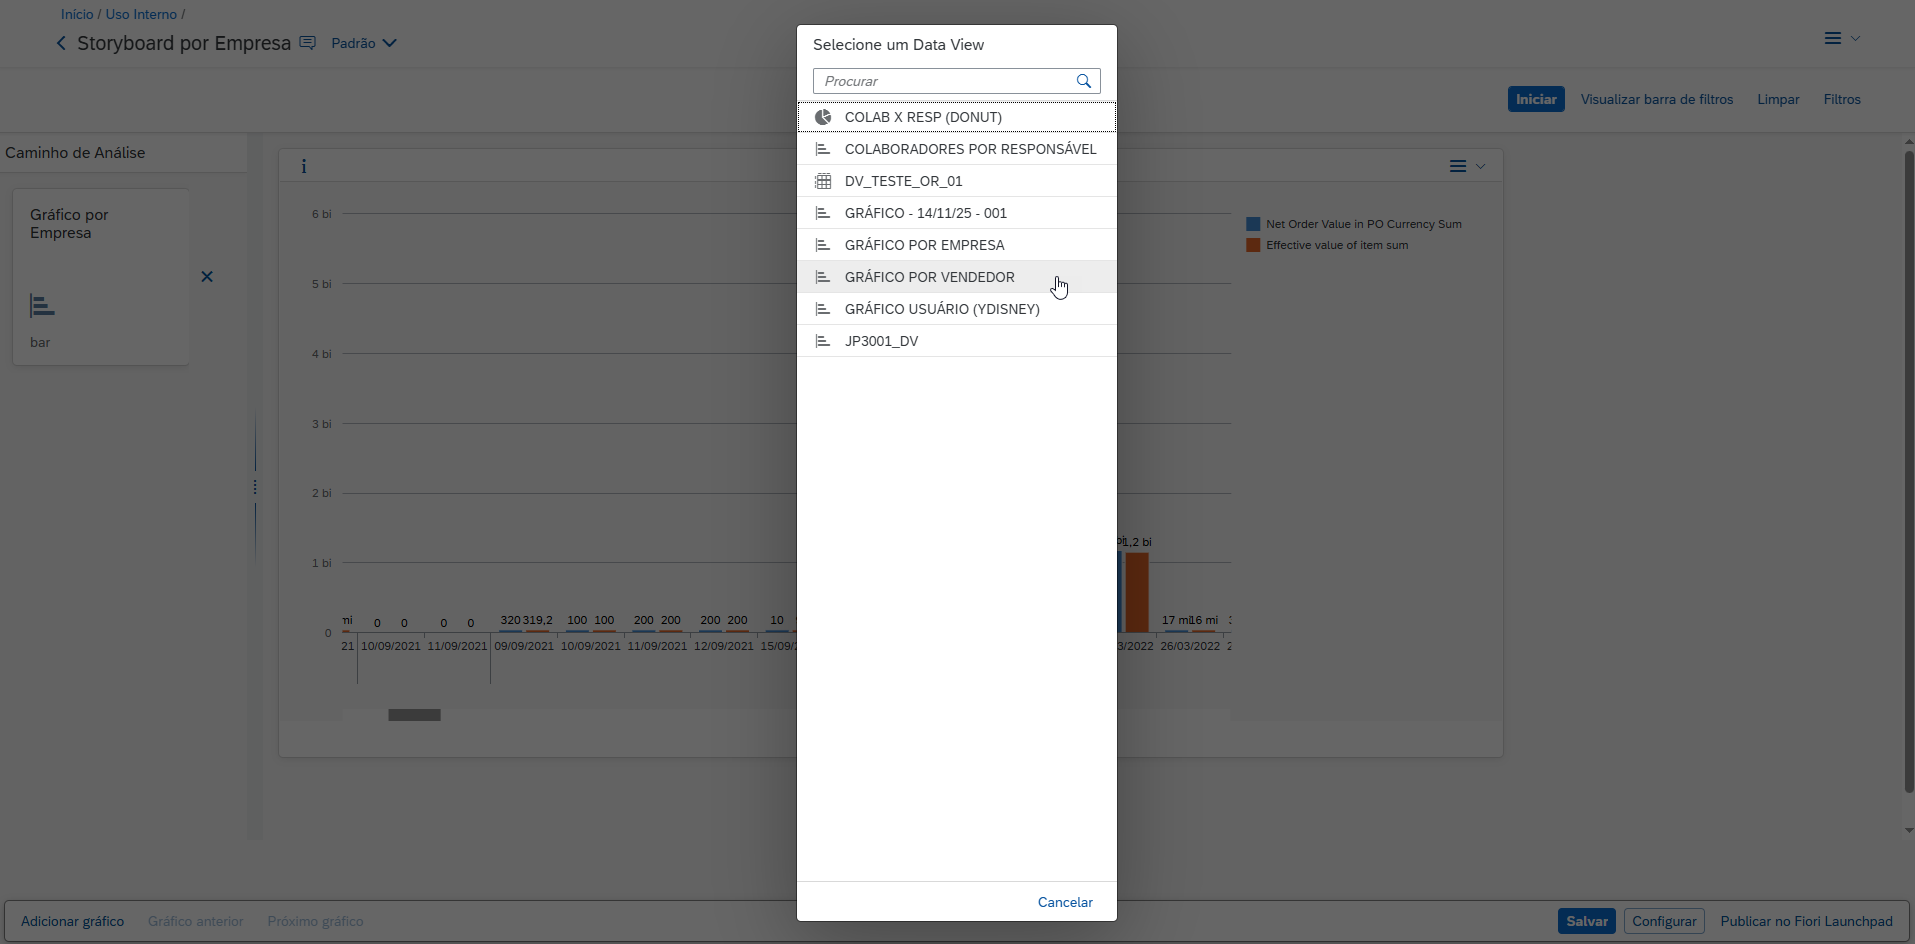Screen dimensions: 1915x944
Task: Select GRÁFICO POR VENDEDOR data view
Action: [x=929, y=277]
